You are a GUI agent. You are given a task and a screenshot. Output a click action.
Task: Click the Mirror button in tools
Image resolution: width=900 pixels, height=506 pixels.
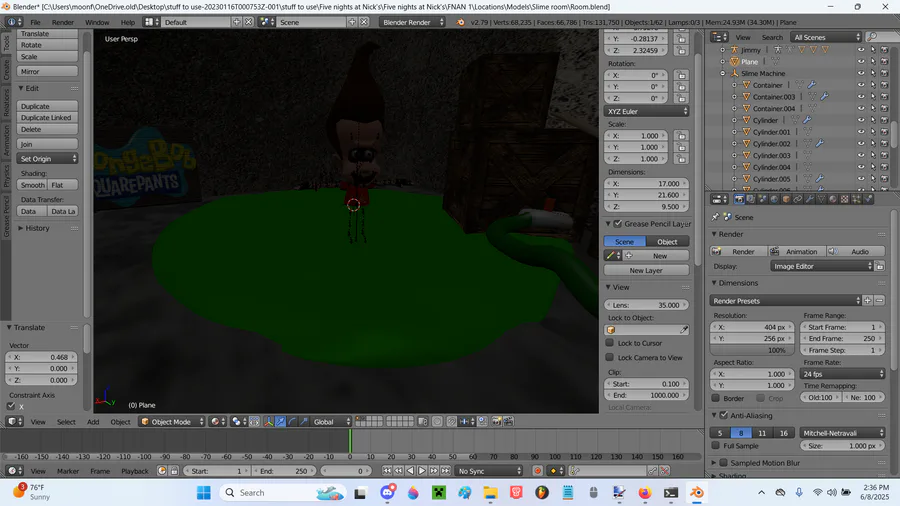(x=47, y=72)
